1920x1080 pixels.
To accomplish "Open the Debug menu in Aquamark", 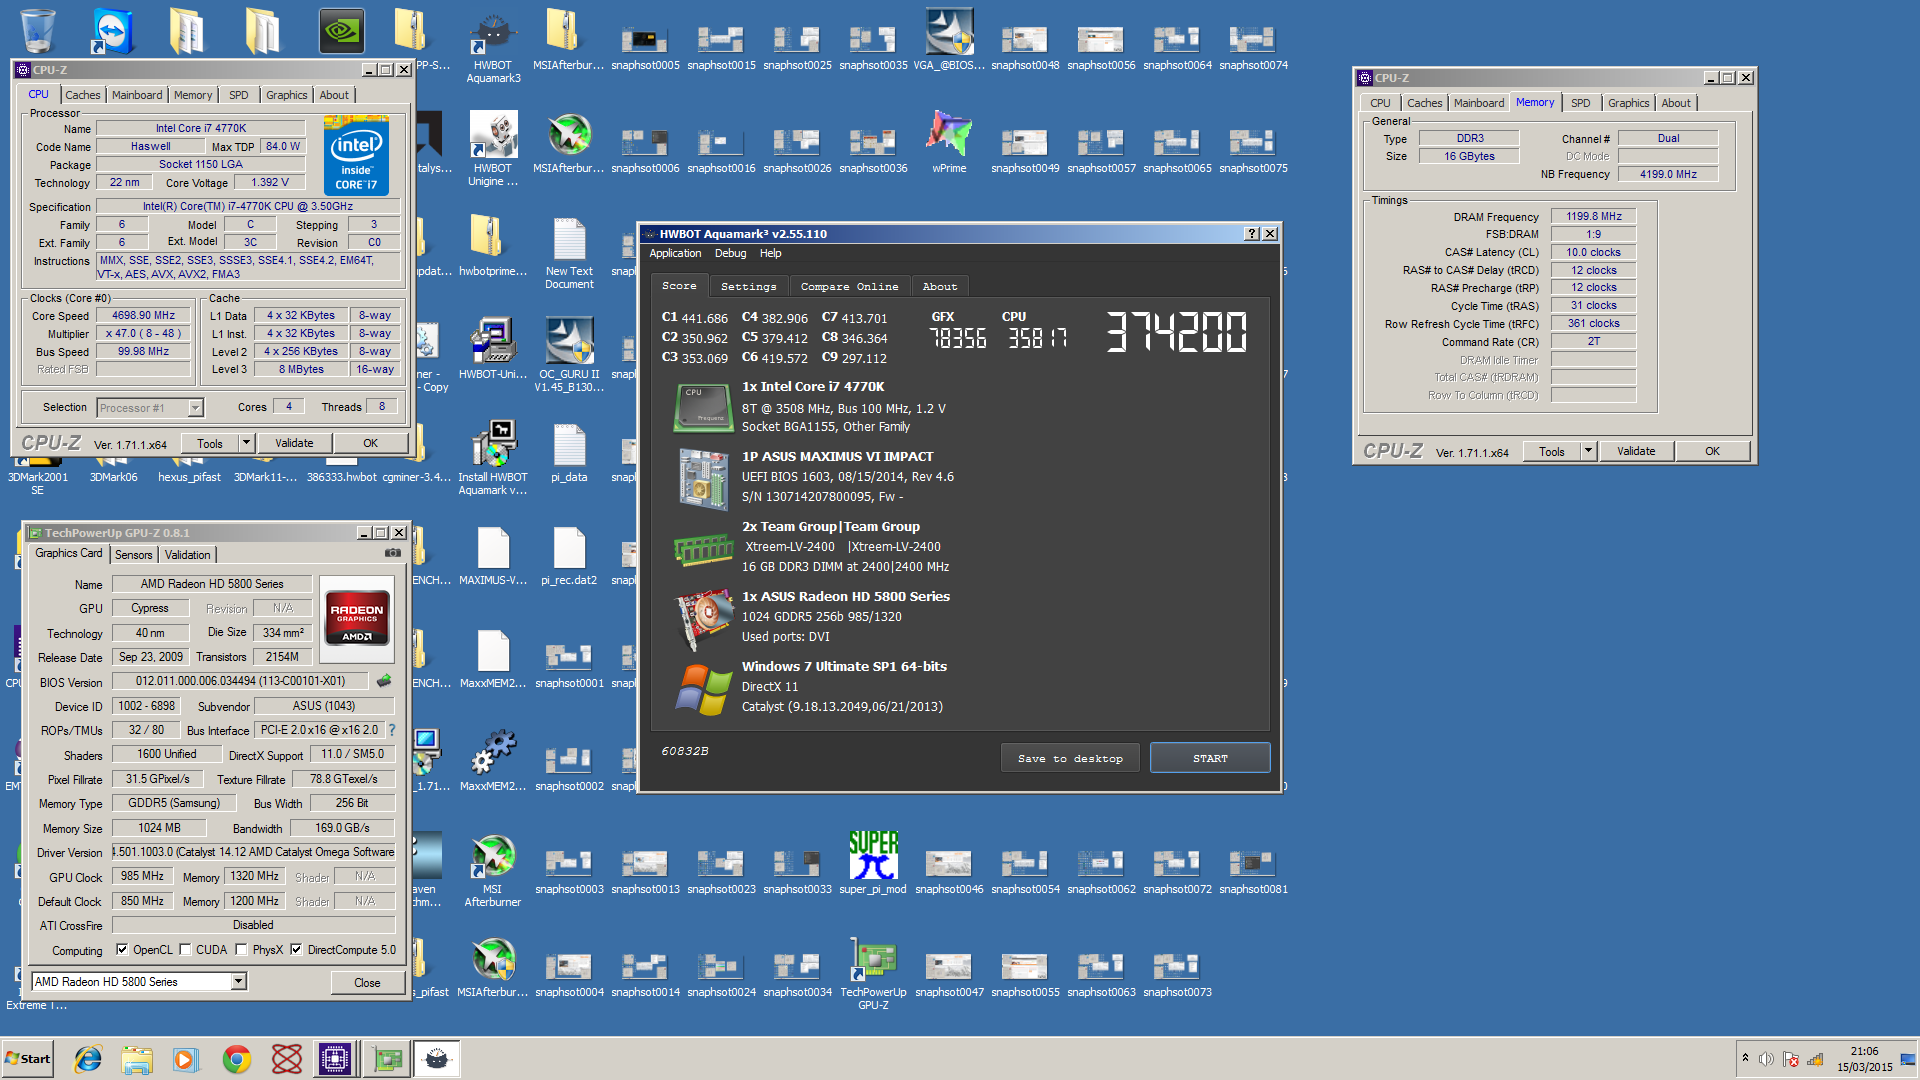I will [730, 254].
